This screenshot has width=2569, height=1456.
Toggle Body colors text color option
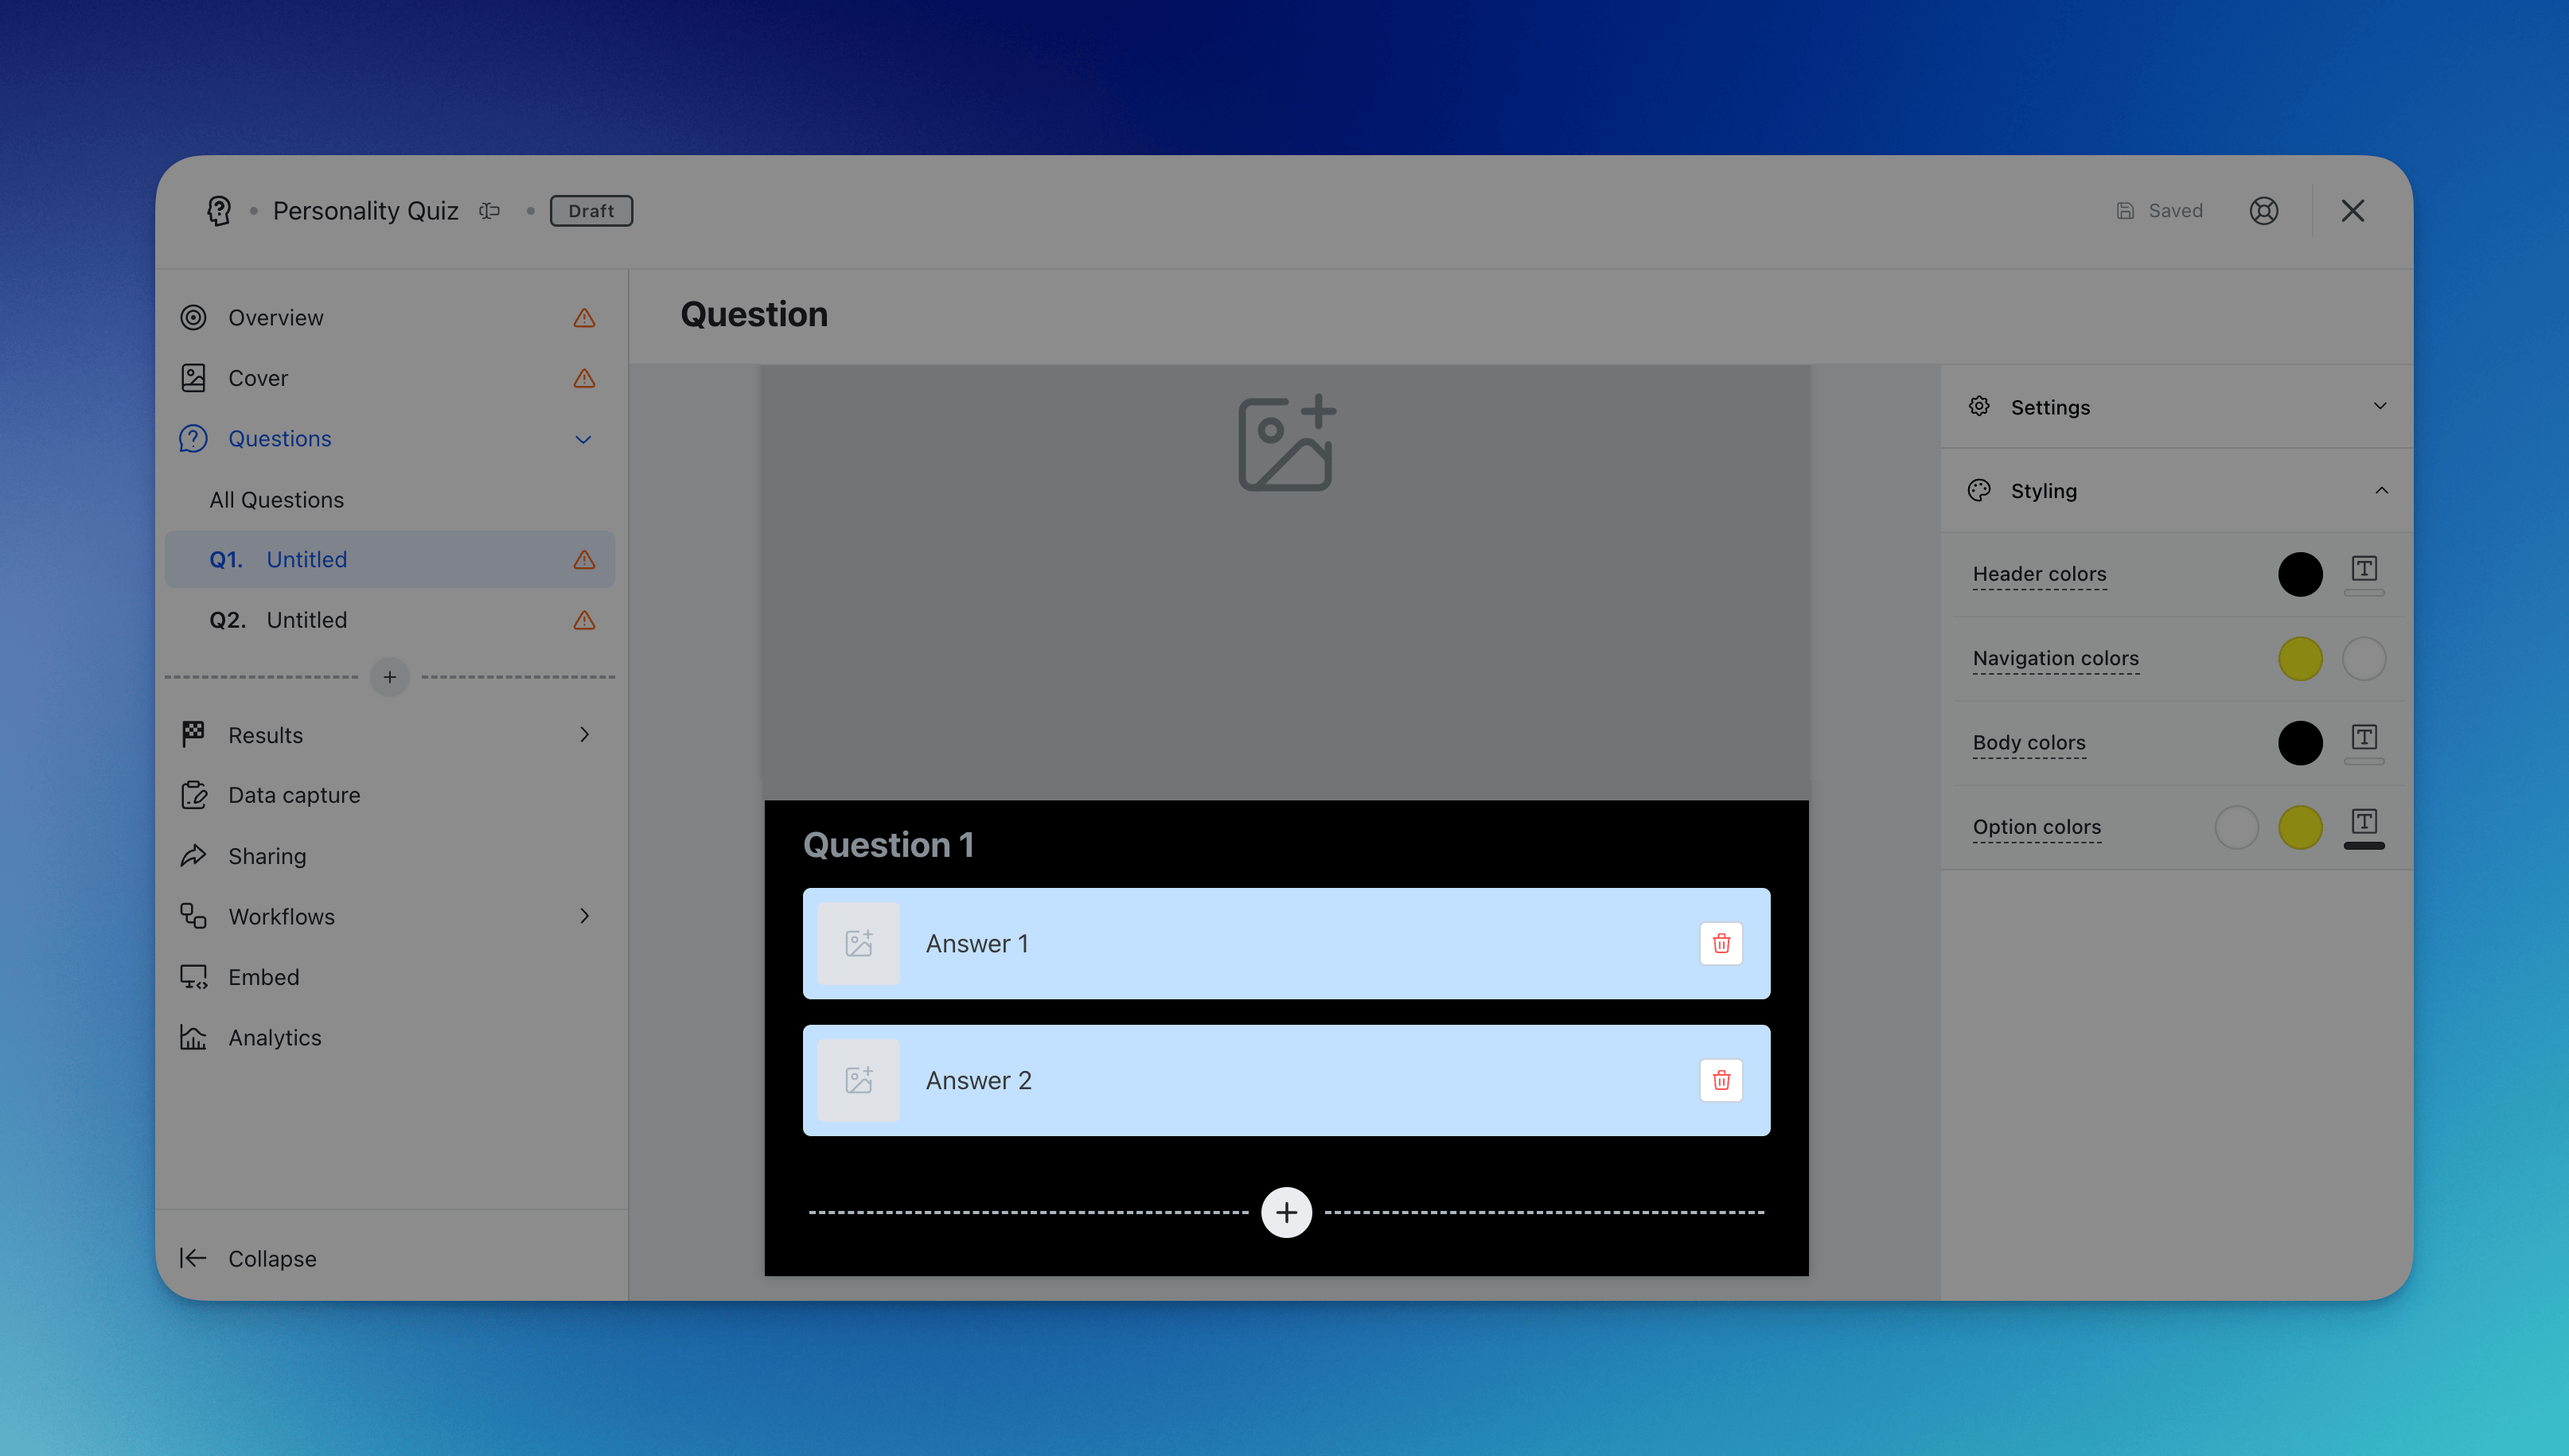(x=2363, y=741)
